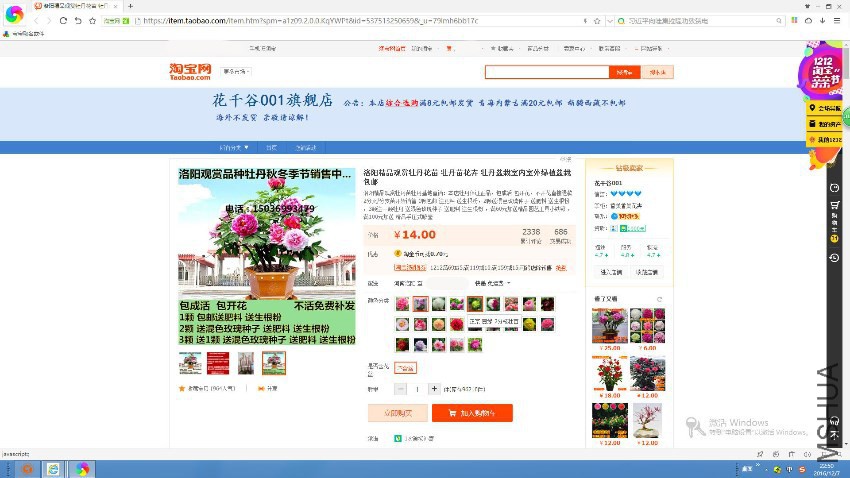Click the browser back arrow
This screenshot has height=478, width=850.
click(38, 20)
